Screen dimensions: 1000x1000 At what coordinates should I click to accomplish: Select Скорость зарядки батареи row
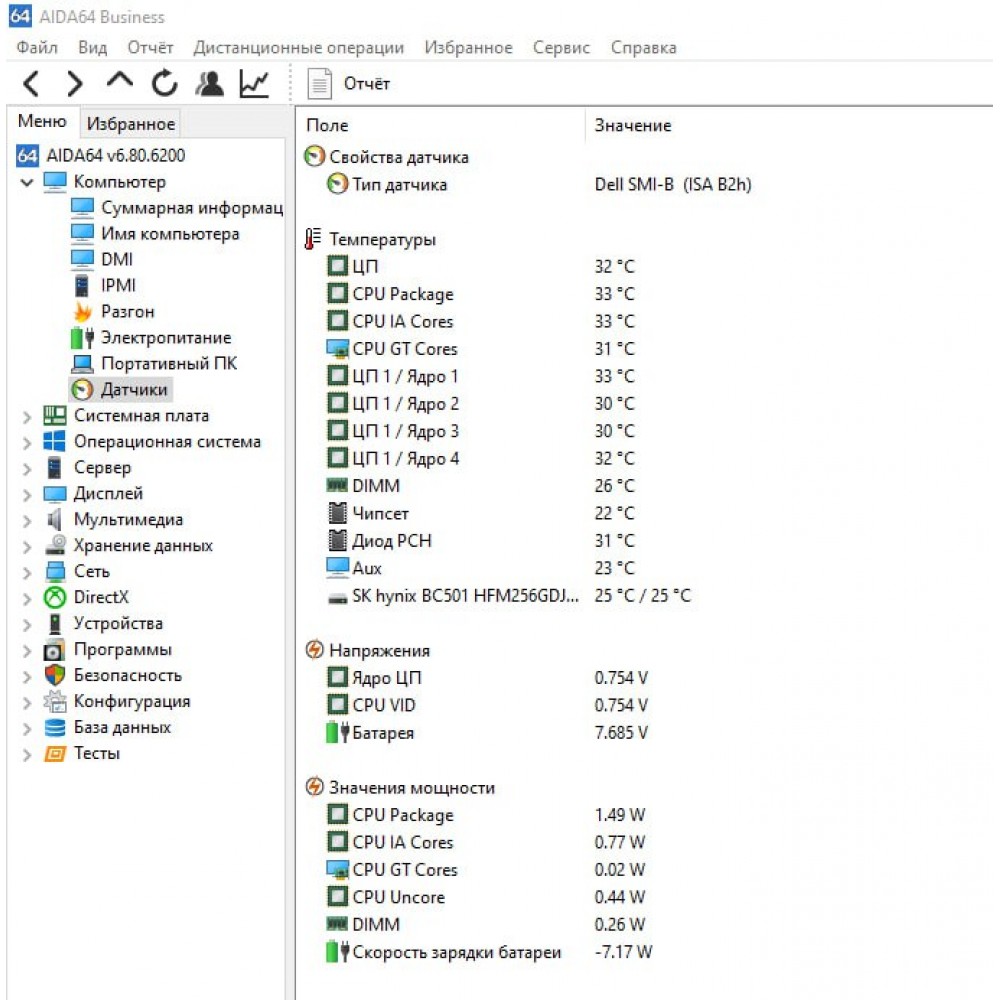tap(490, 953)
